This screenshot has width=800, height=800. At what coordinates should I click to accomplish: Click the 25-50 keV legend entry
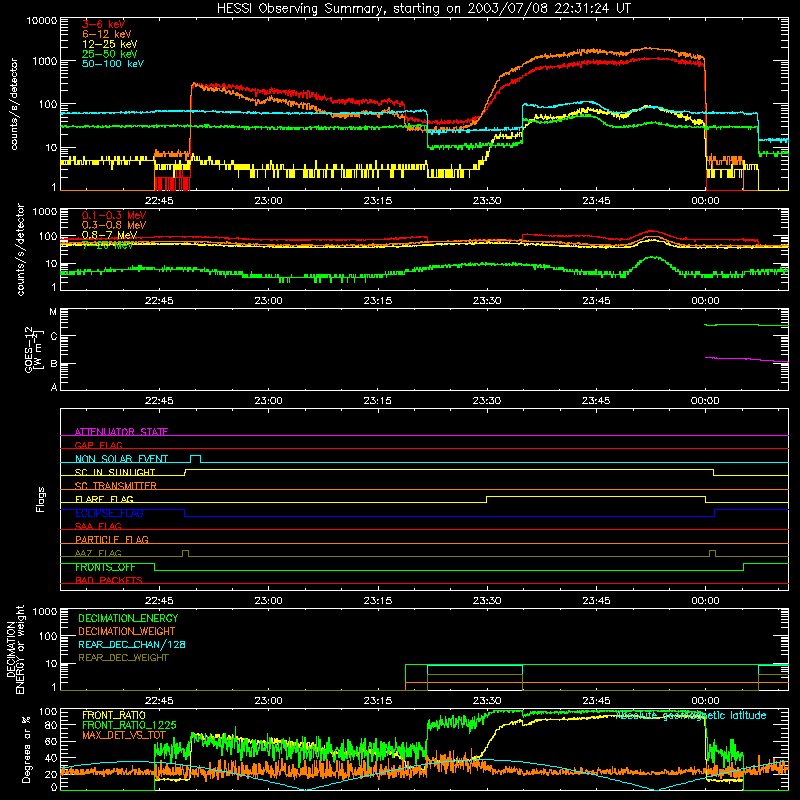[x=109, y=54]
